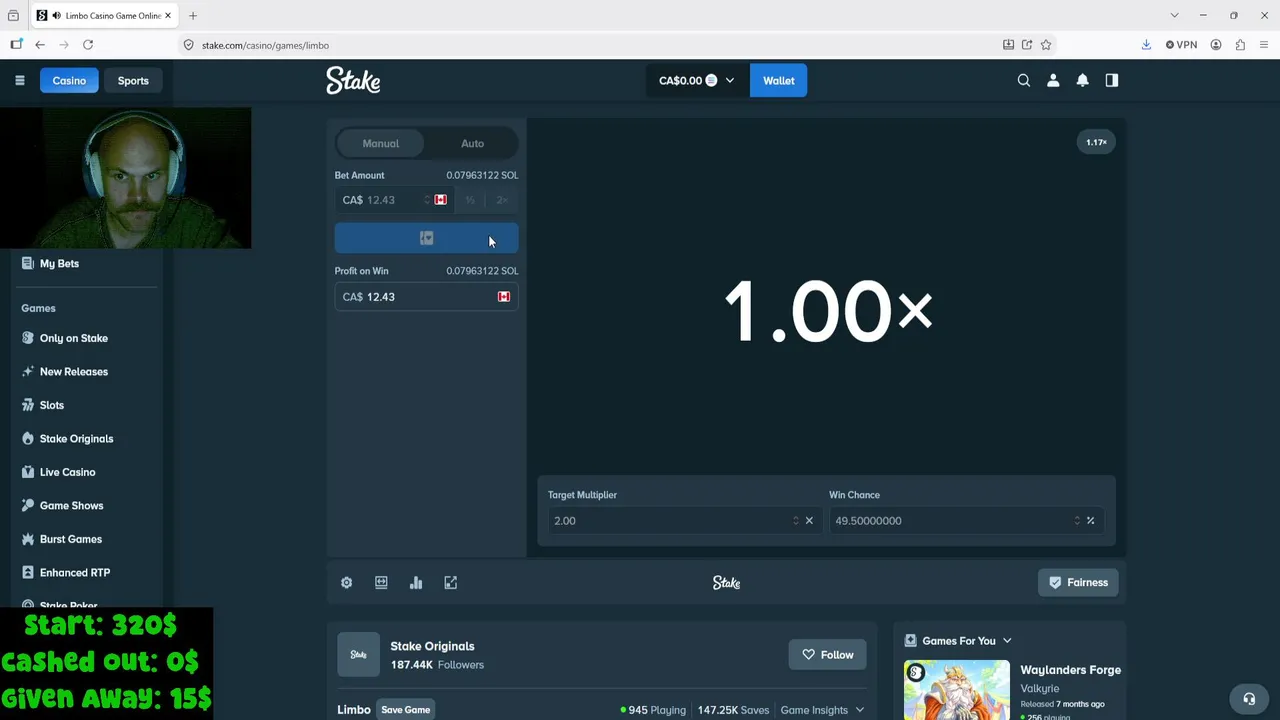Image resolution: width=1280 pixels, height=720 pixels.
Task: Switch to the Sports section
Action: 133,81
